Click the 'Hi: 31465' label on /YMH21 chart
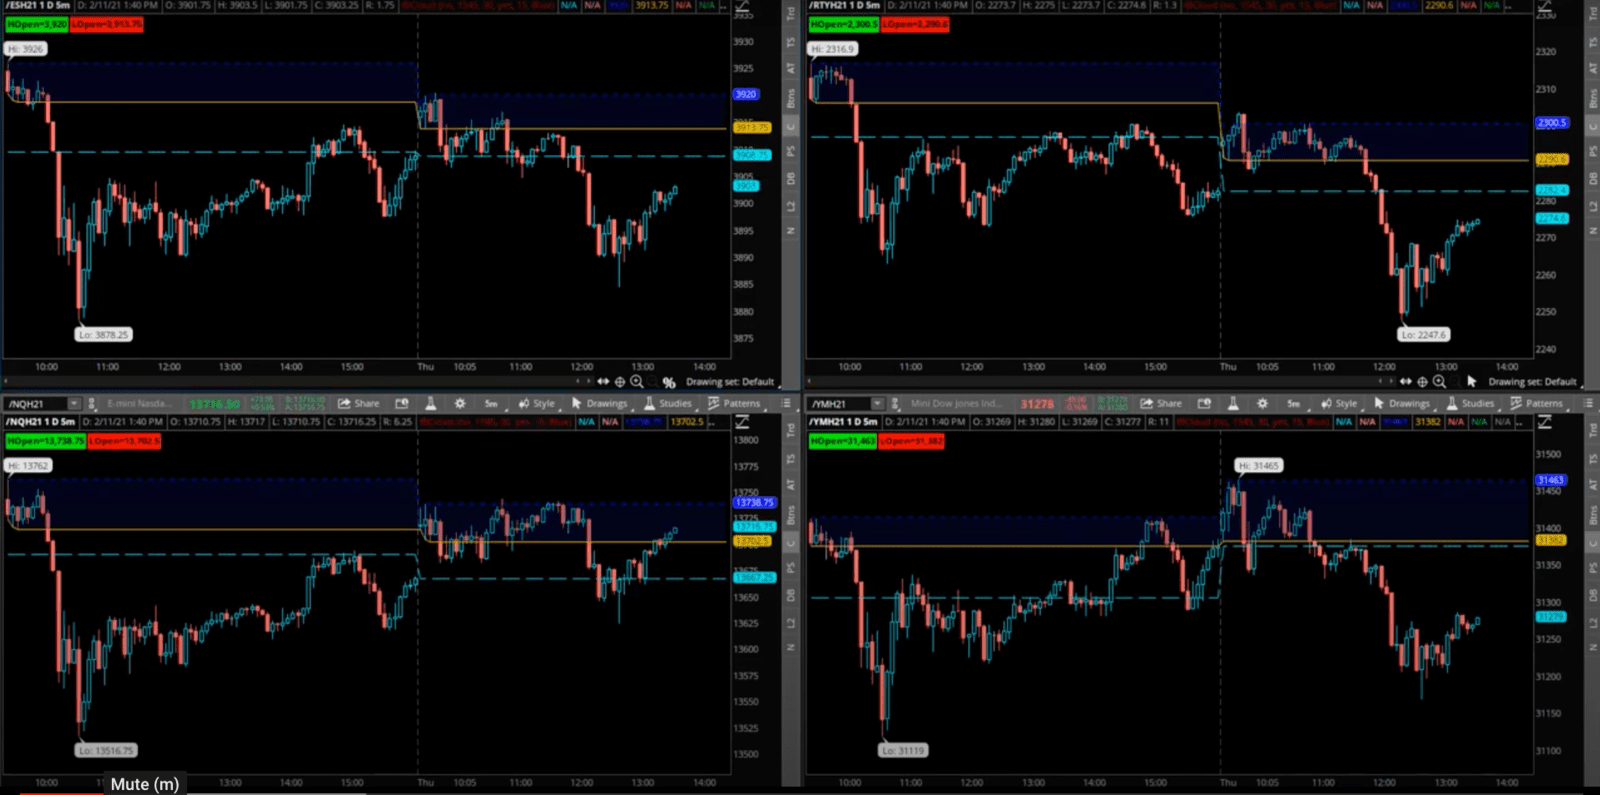Screen dimensions: 1600x795 click(x=1258, y=466)
